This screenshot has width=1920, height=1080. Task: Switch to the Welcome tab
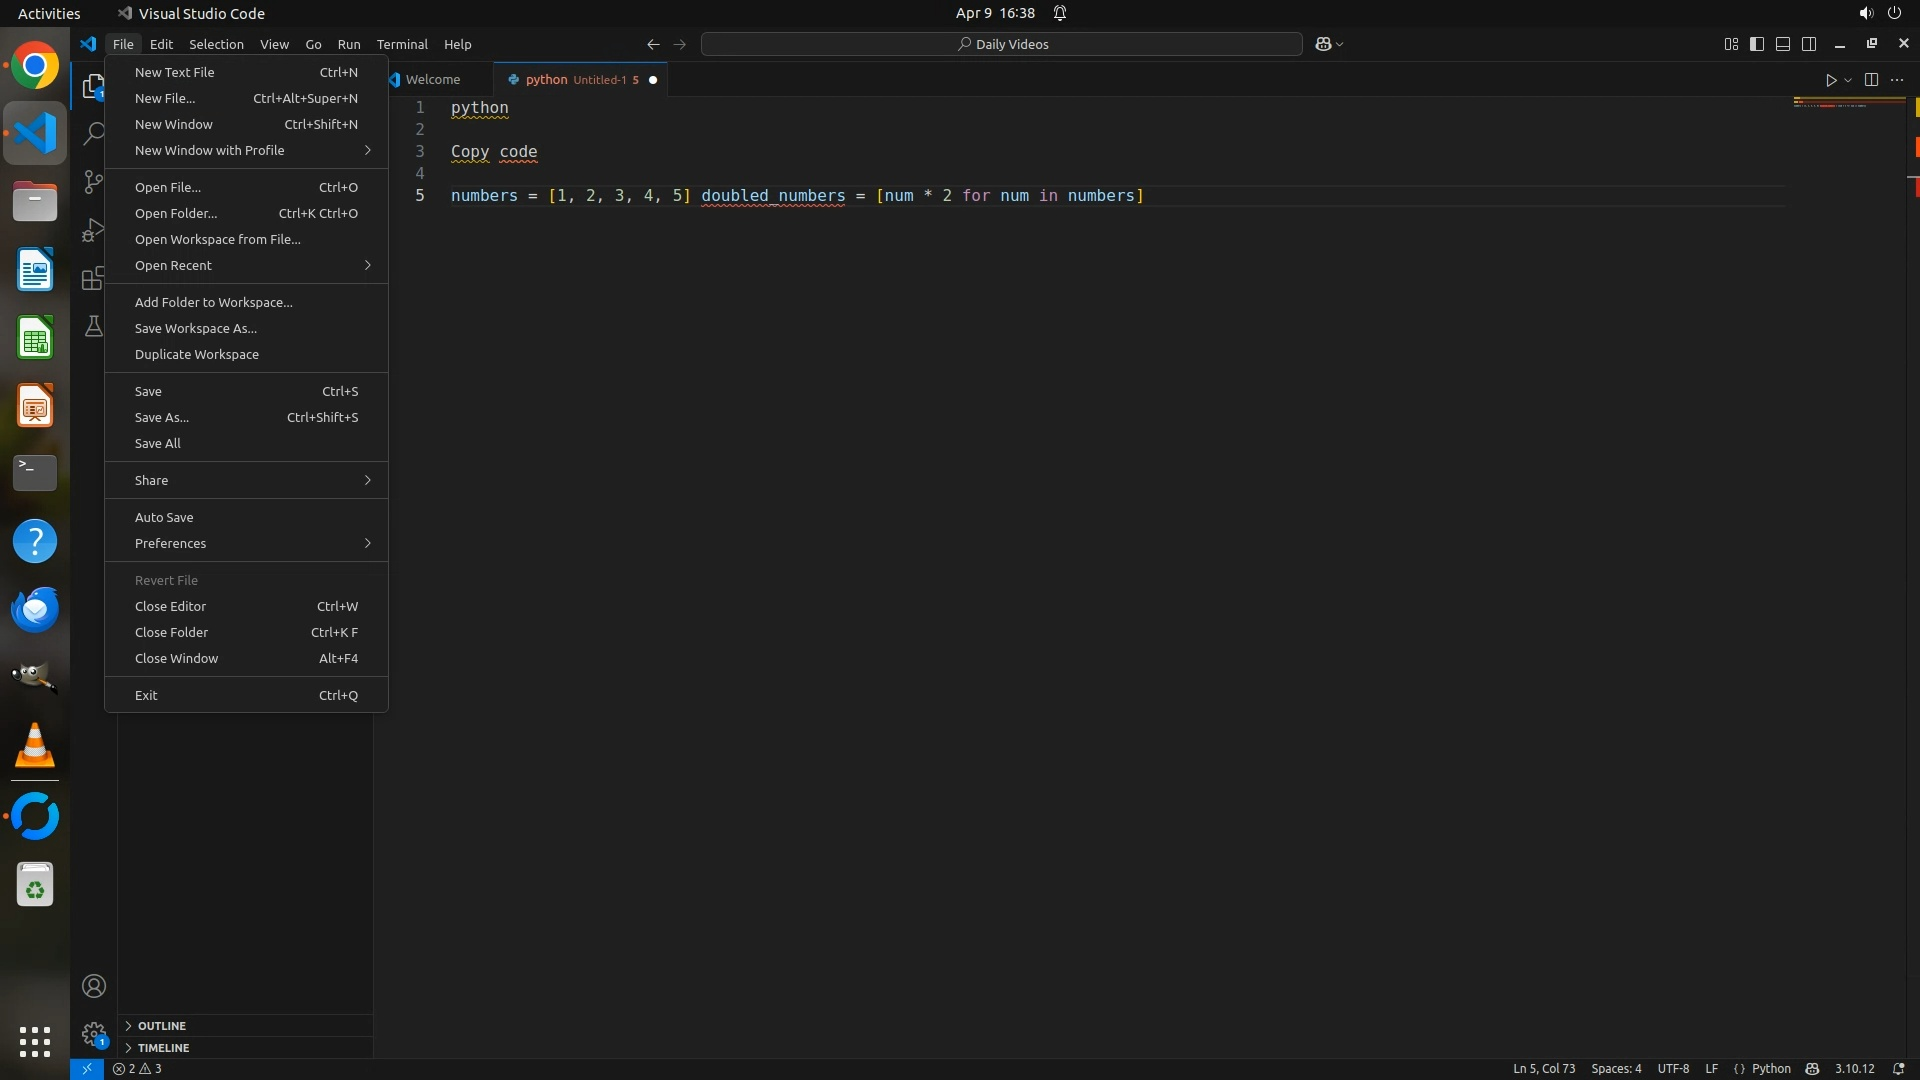[432, 79]
